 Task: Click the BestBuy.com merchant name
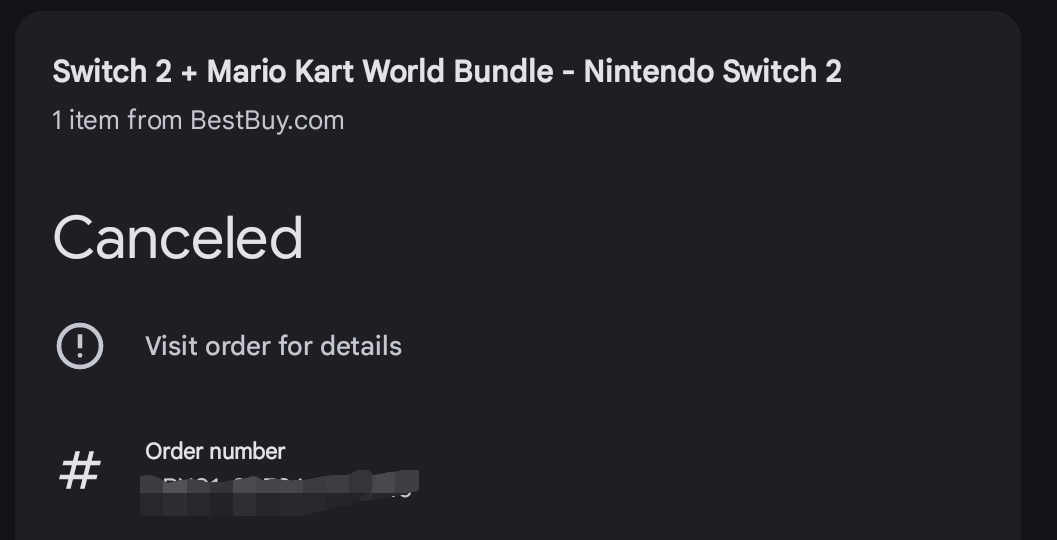267,120
